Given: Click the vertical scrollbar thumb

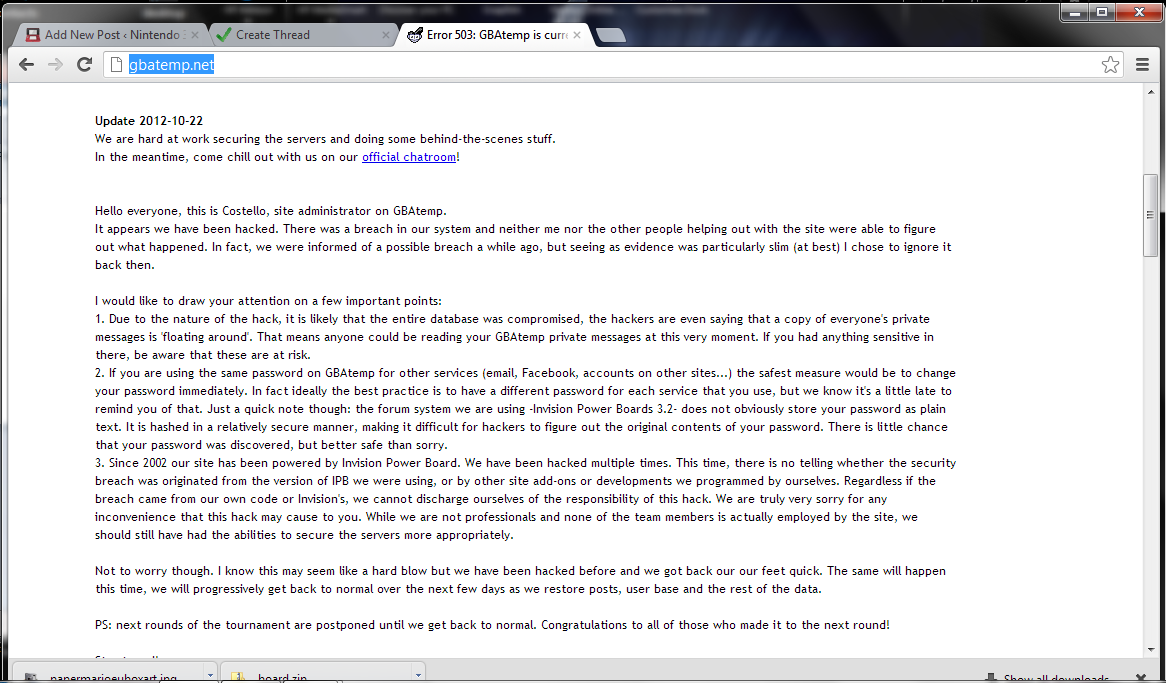Looking at the screenshot, I should tap(1150, 216).
